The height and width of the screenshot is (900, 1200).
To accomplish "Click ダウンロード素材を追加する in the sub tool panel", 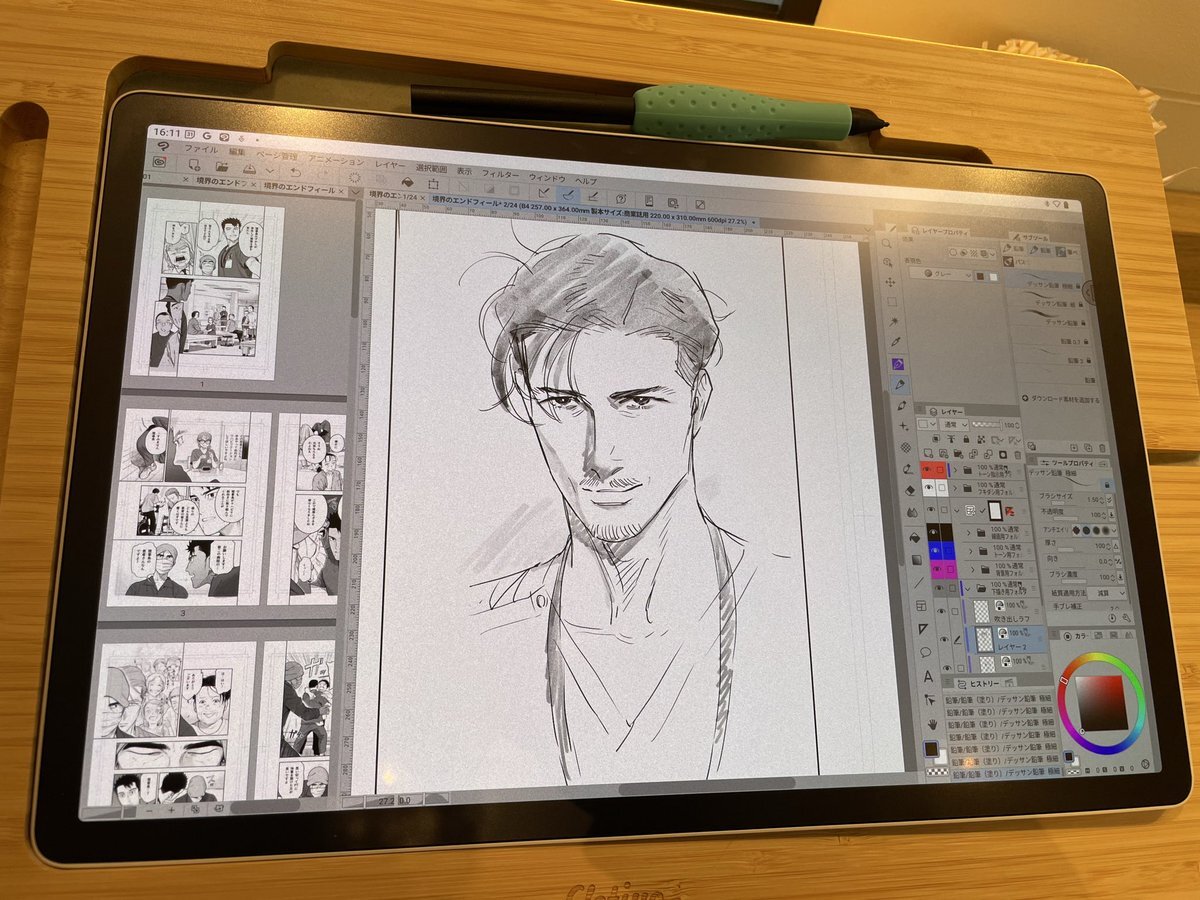I will (1065, 398).
